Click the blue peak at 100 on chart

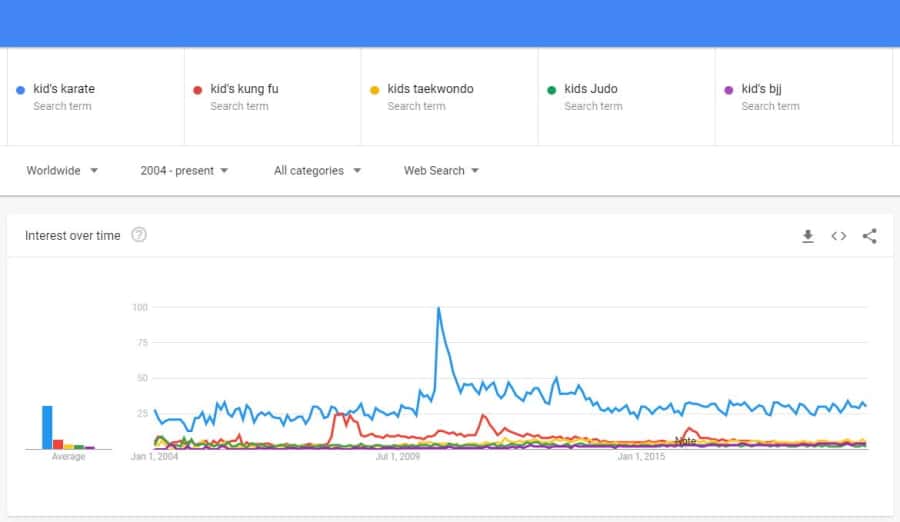[439, 308]
